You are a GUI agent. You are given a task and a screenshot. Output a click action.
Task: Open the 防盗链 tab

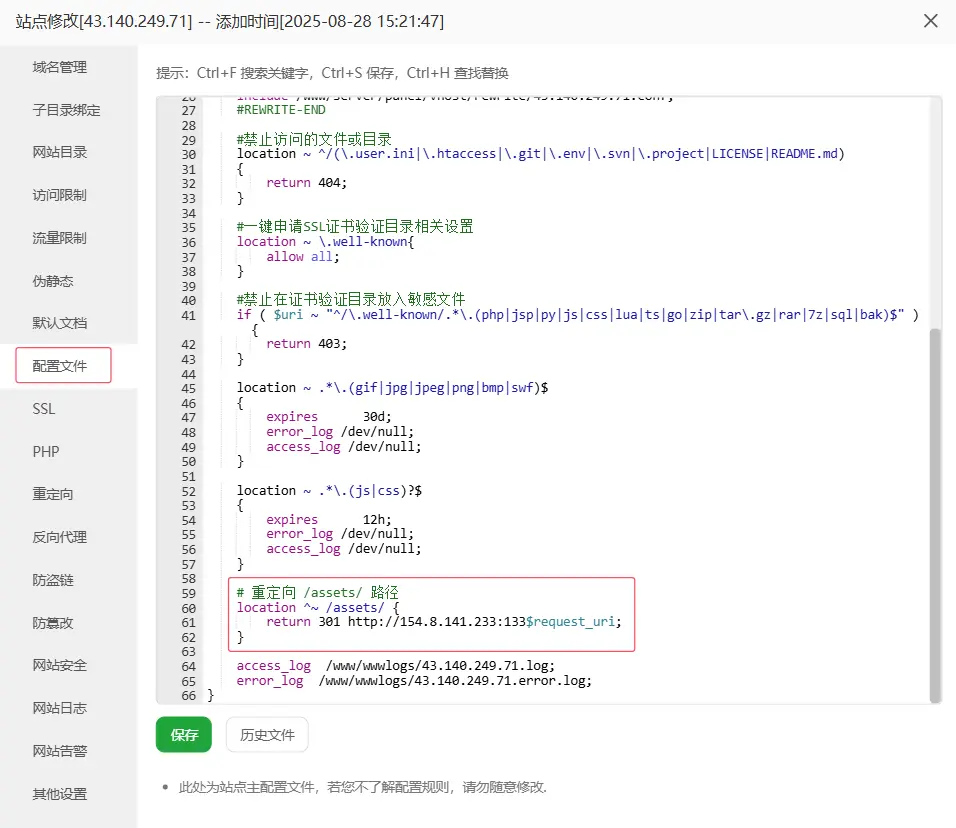click(53, 580)
